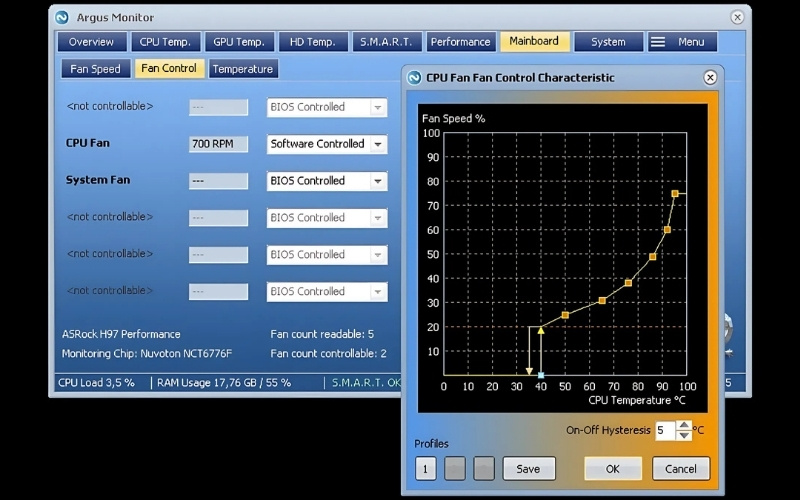Switch to the GPU Temp. tab

pos(238,42)
